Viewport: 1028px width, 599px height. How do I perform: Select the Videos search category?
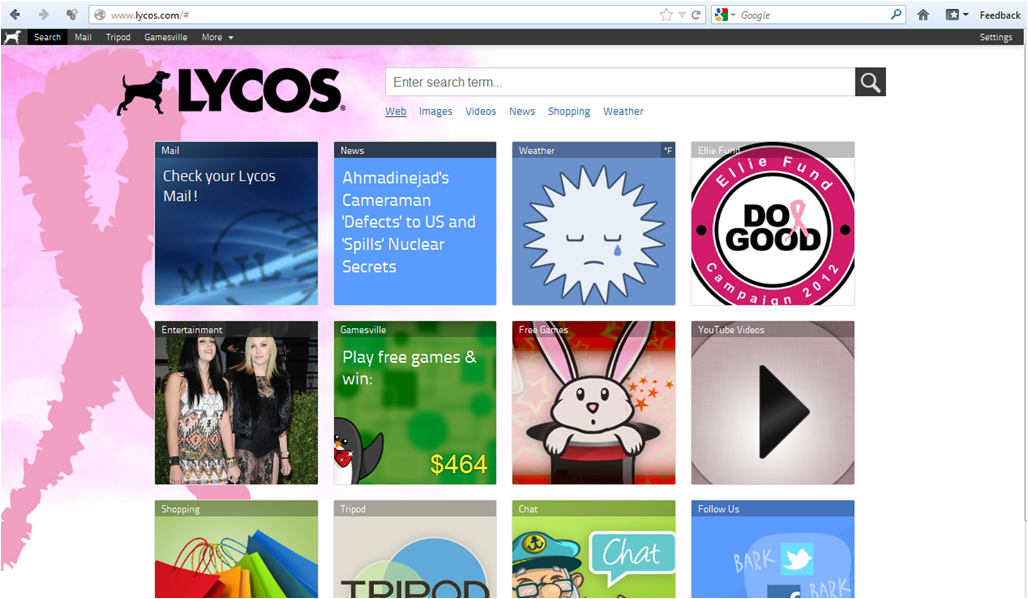pyautogui.click(x=481, y=111)
